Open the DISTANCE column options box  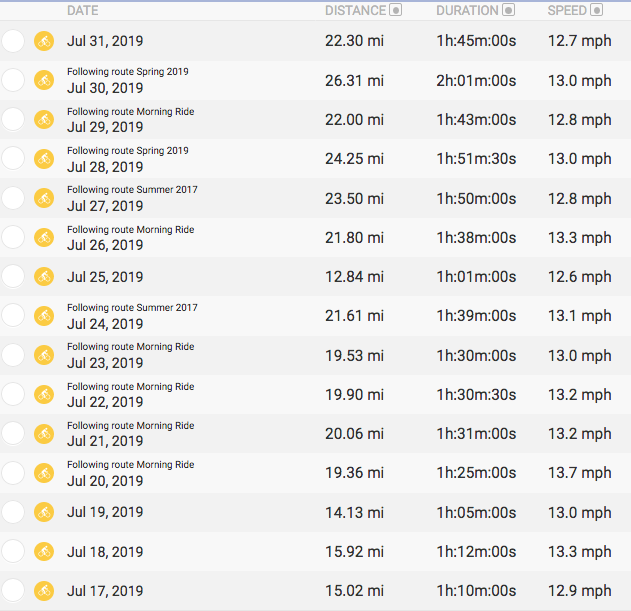click(x=396, y=10)
